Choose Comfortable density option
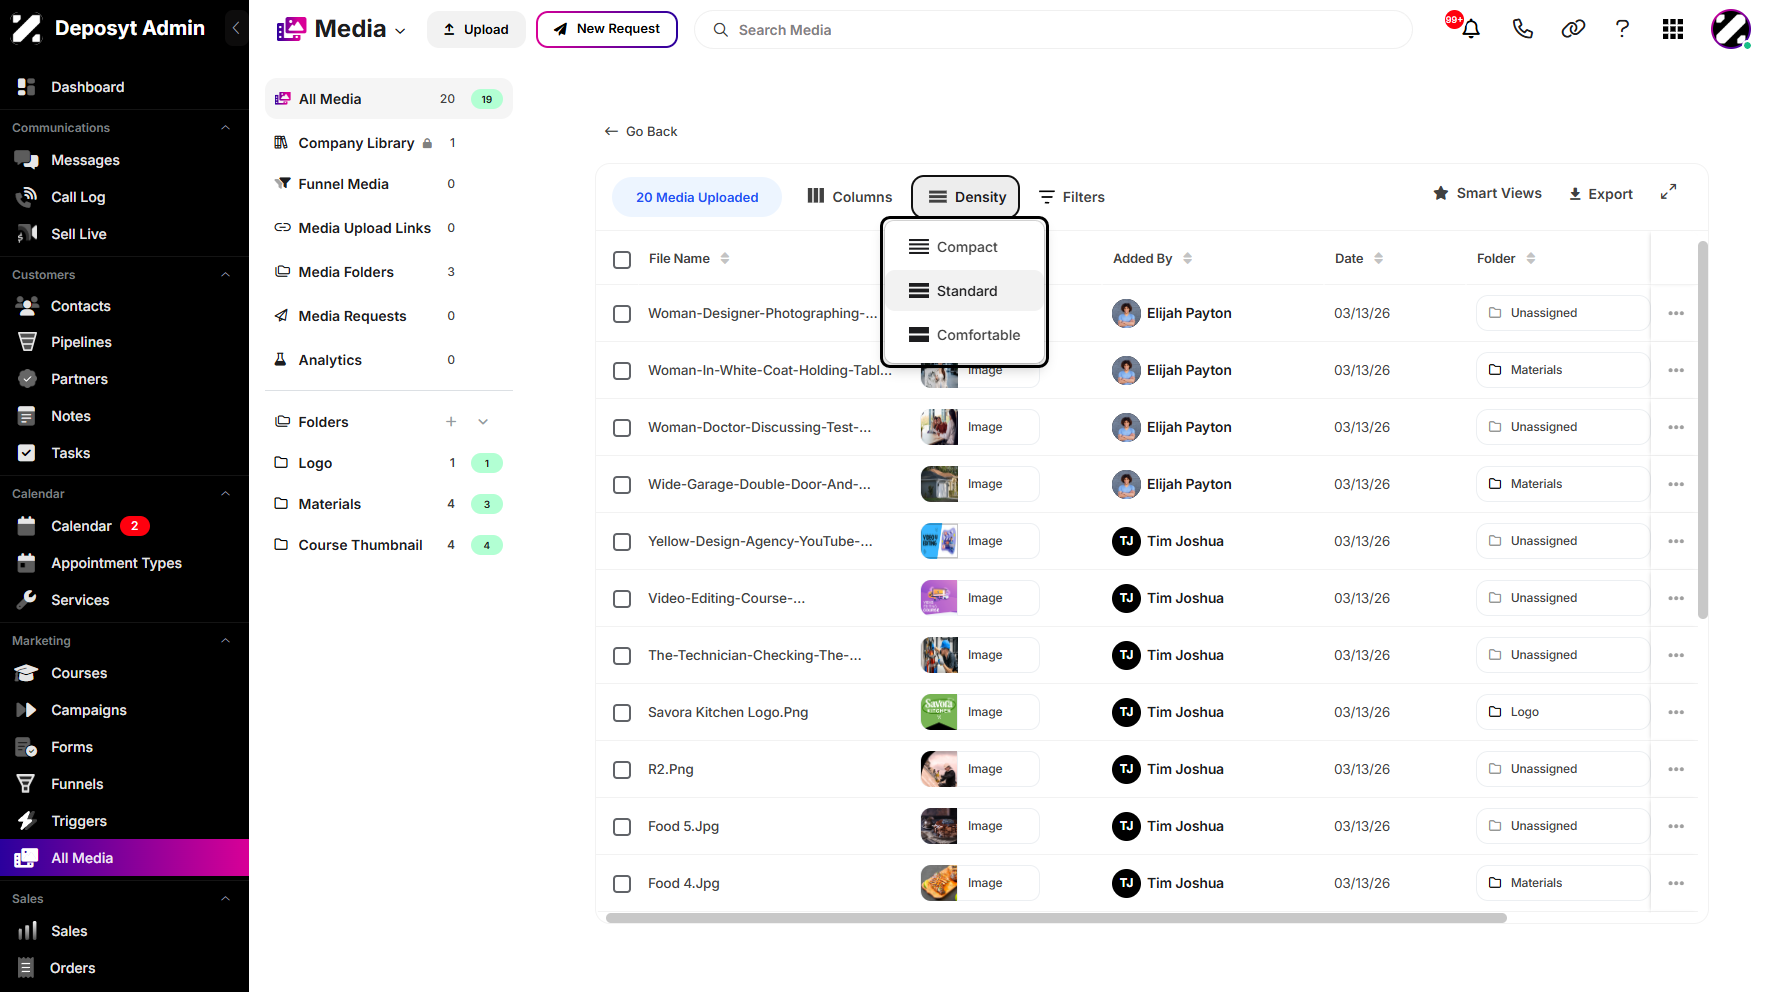1775x992 pixels. (x=964, y=335)
